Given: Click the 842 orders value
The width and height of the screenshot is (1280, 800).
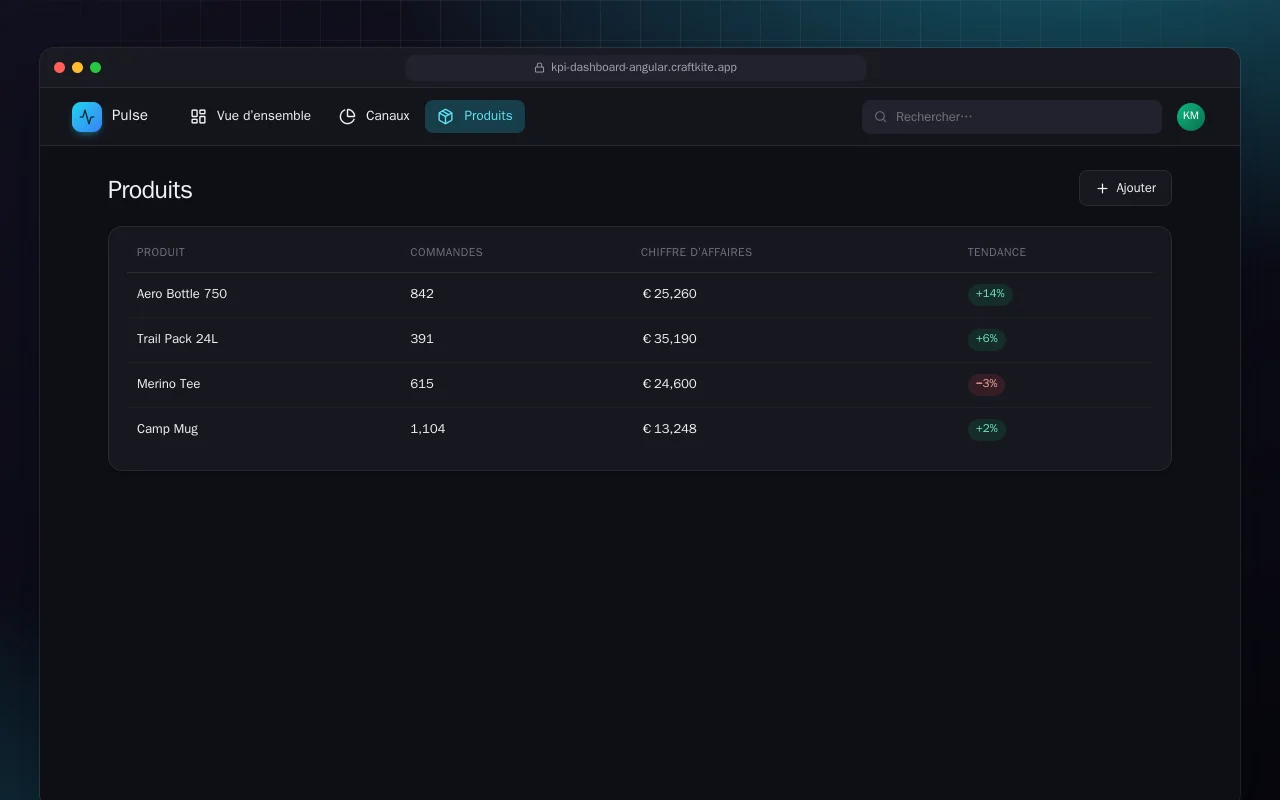Looking at the screenshot, I should coord(422,294).
